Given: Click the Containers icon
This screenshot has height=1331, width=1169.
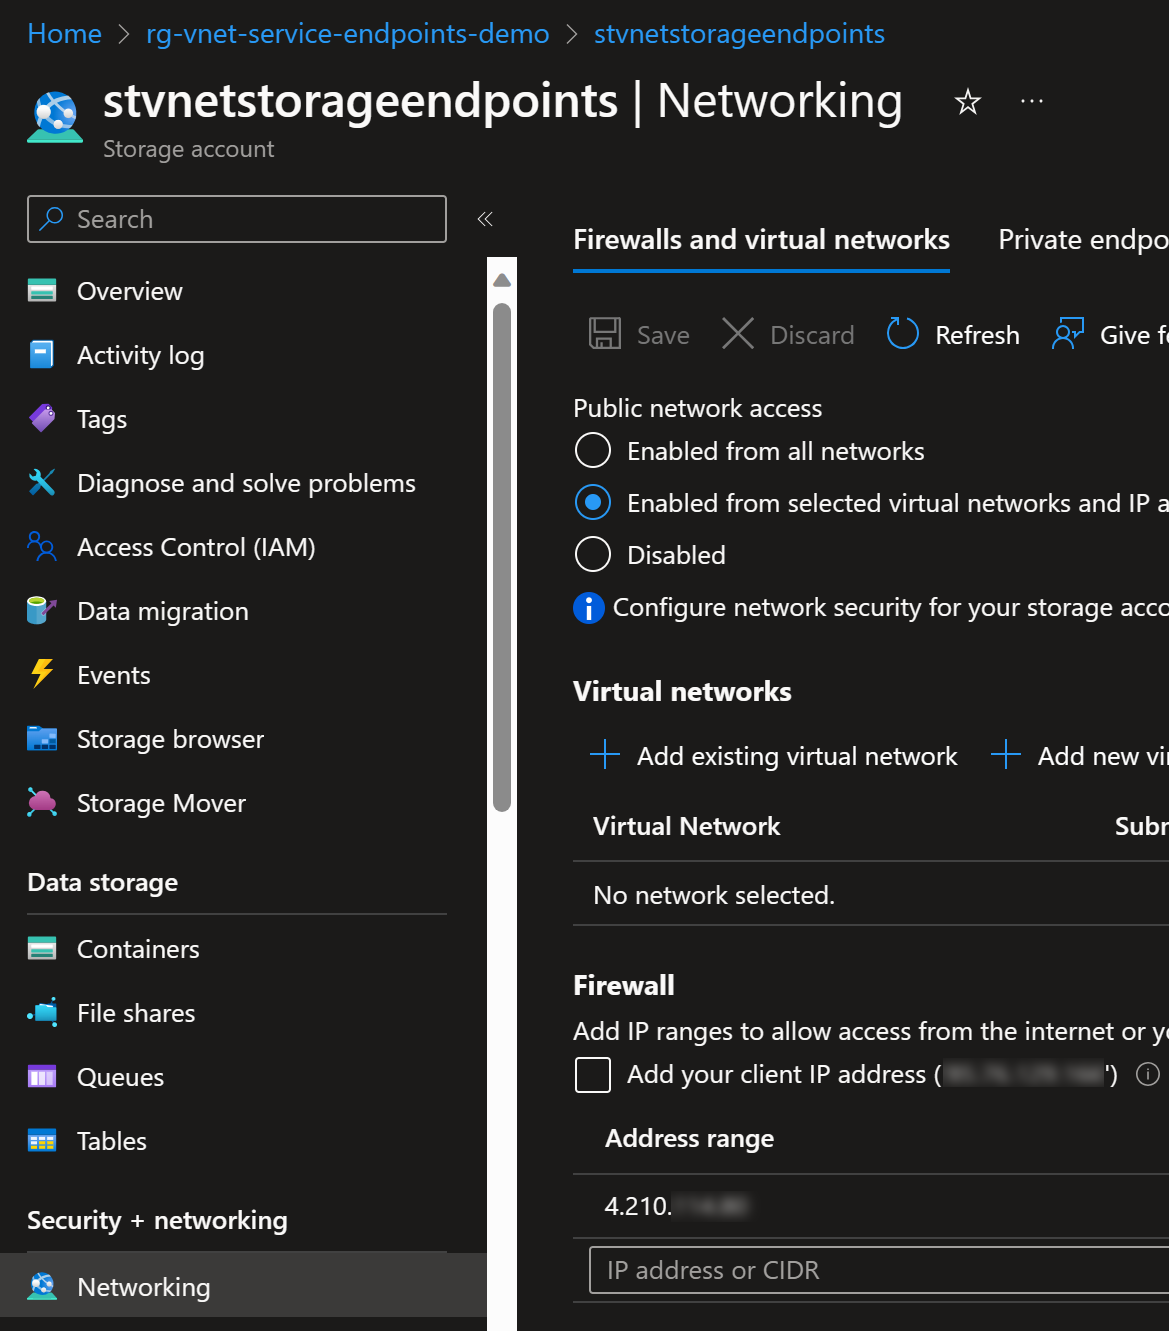Looking at the screenshot, I should 42,949.
